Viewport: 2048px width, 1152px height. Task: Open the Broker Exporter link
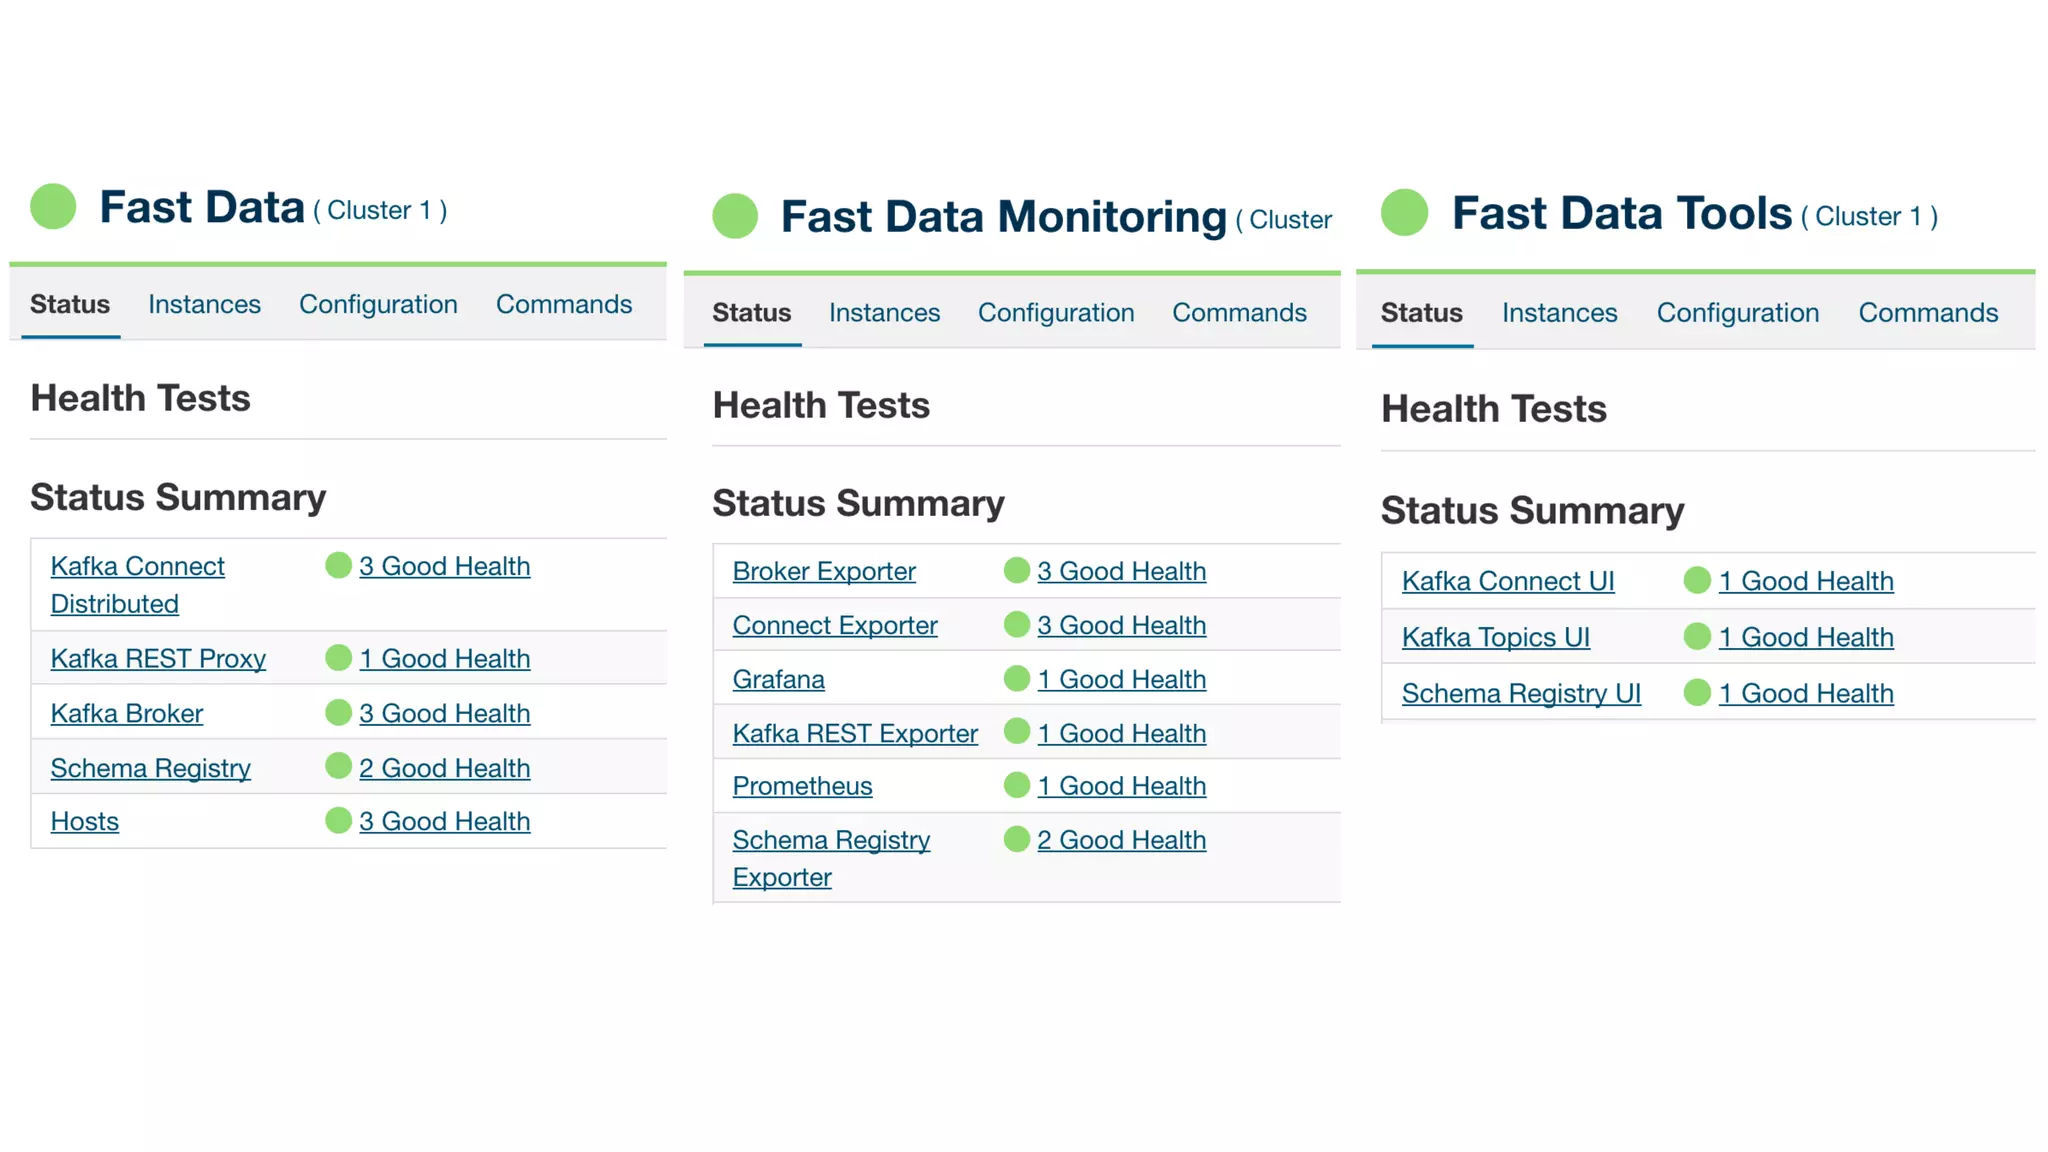(x=823, y=571)
